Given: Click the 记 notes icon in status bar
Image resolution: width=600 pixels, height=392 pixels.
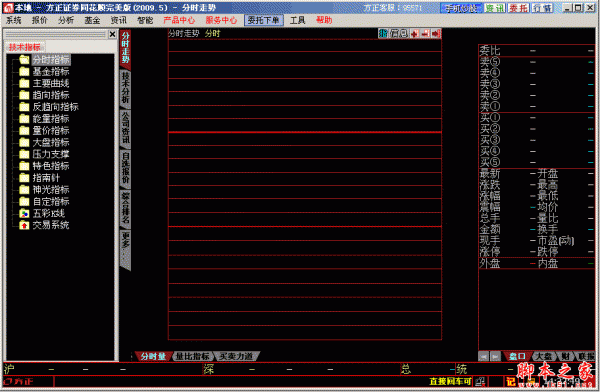Looking at the screenshot, I should [510, 381].
